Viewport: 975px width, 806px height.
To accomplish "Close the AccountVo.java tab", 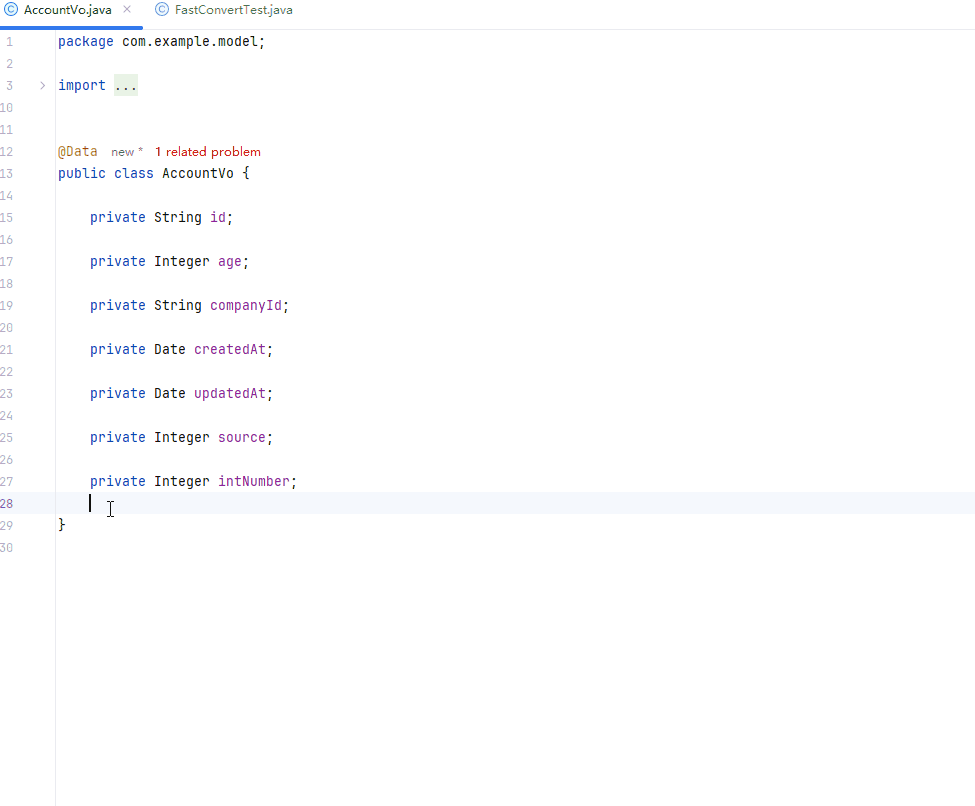I will pyautogui.click(x=127, y=9).
